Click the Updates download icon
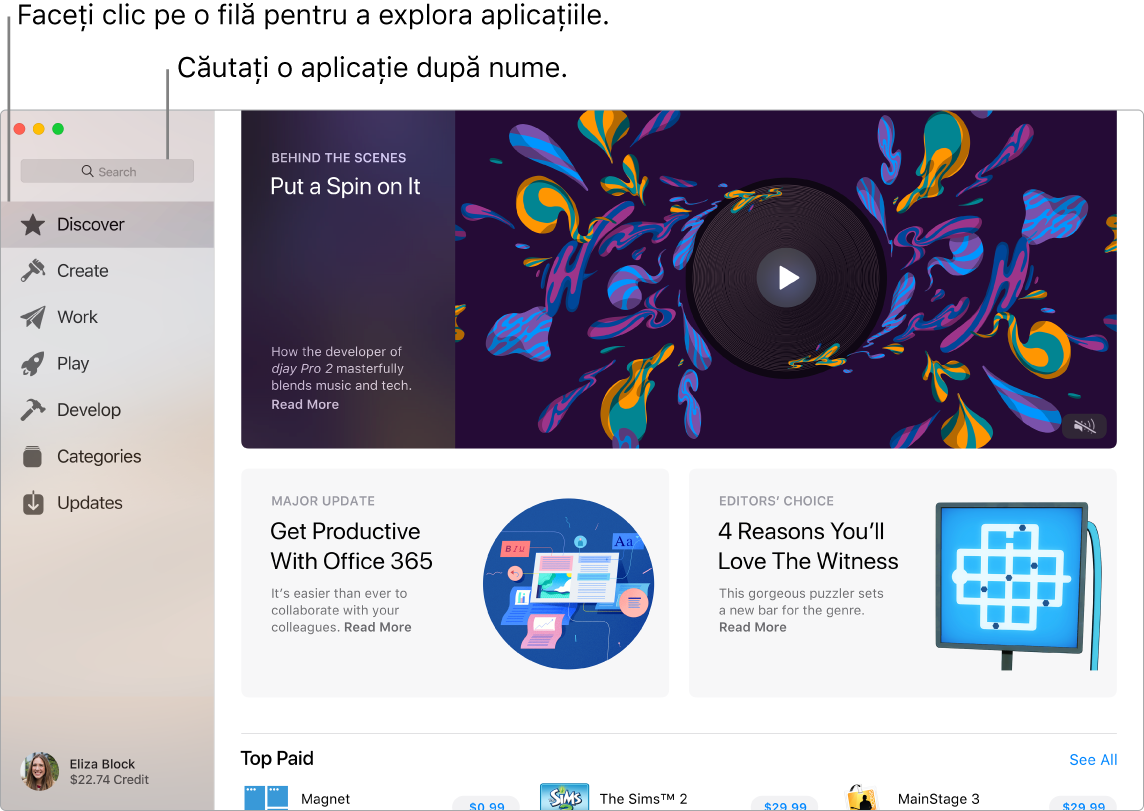1144x811 pixels. pos(31,503)
